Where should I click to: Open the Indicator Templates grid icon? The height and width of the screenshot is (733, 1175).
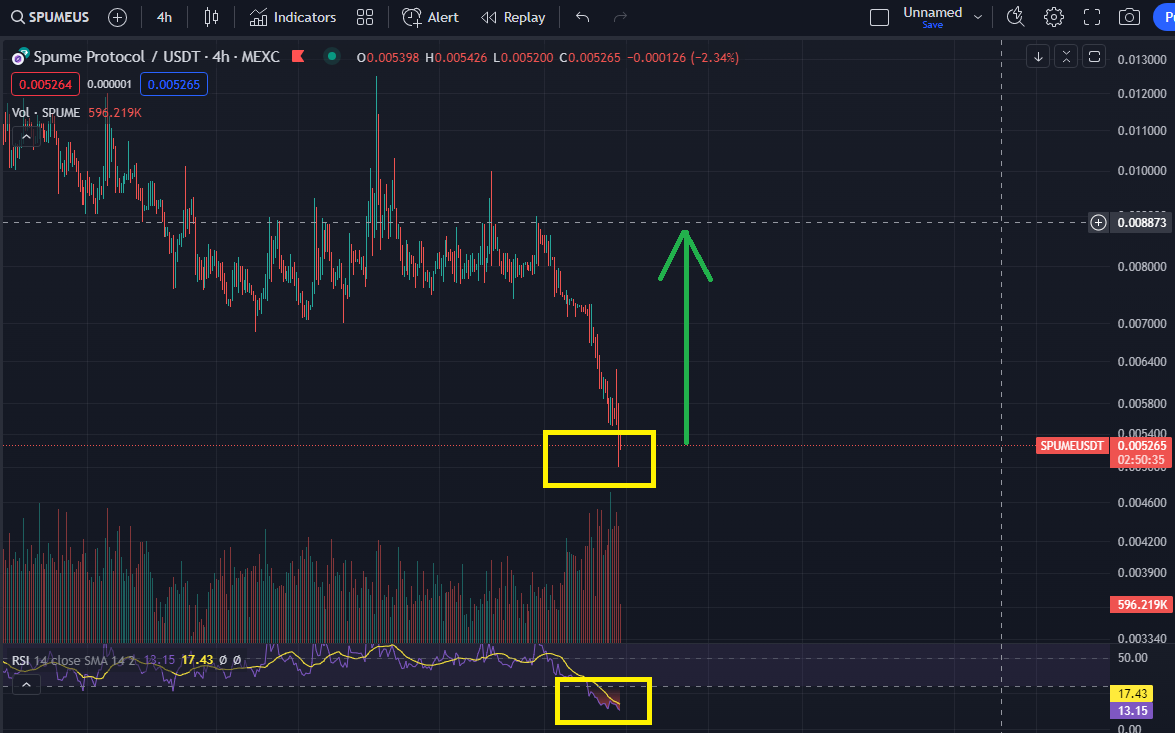tap(364, 16)
